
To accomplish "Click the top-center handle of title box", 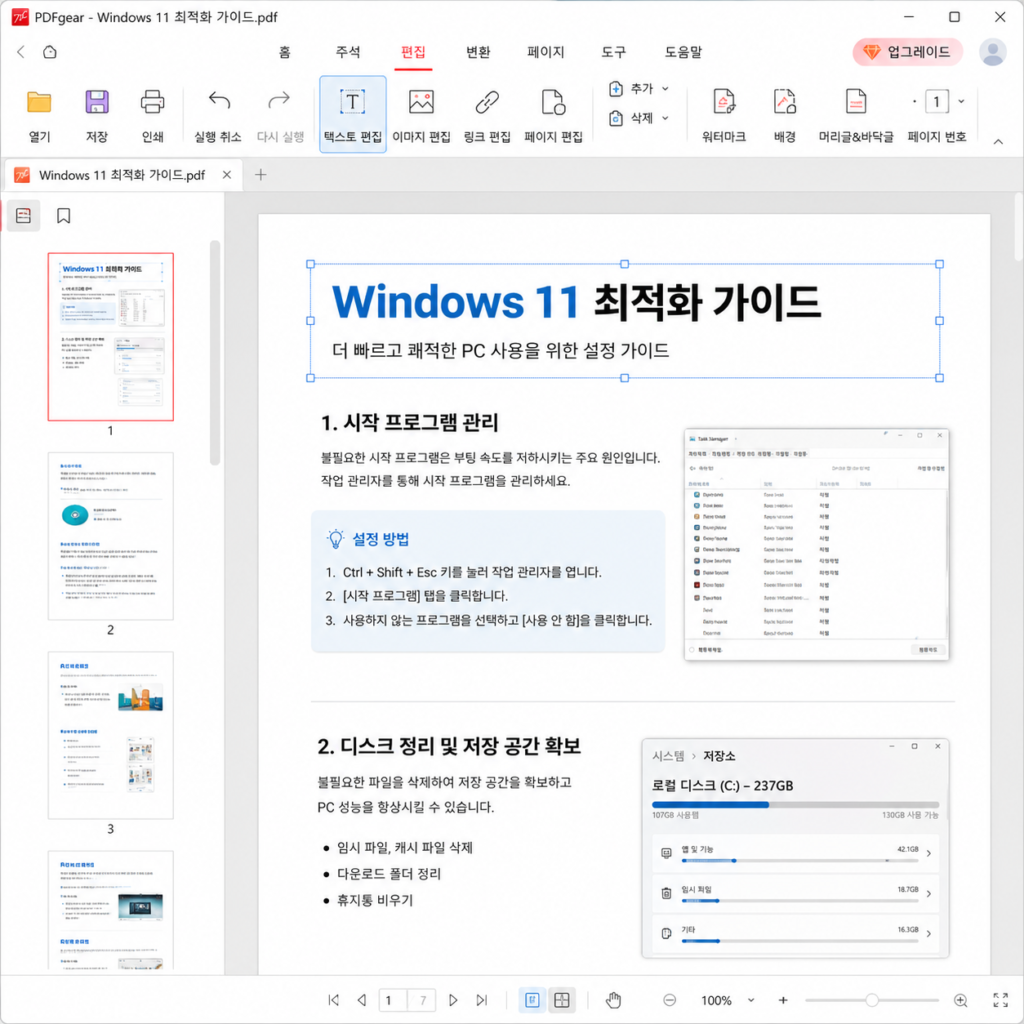I will [x=624, y=264].
